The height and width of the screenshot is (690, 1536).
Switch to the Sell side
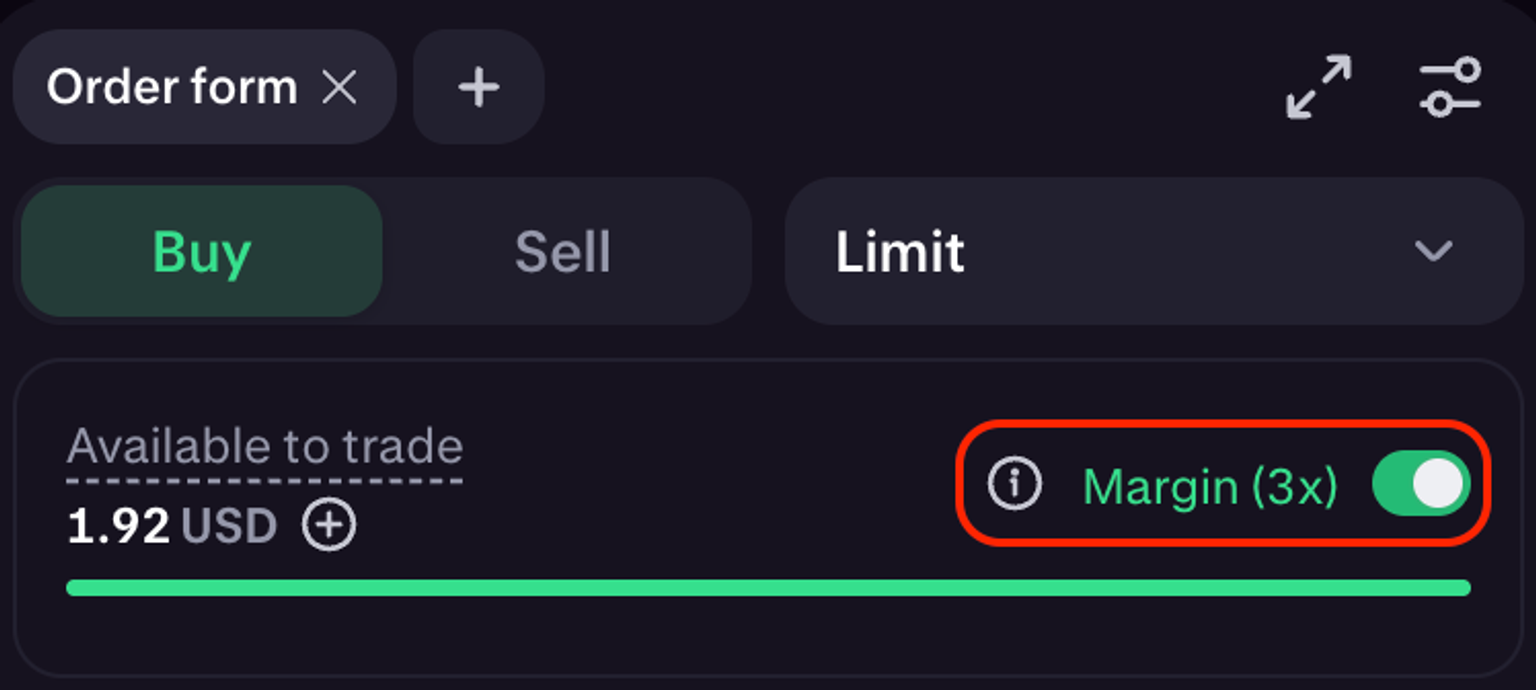click(562, 251)
